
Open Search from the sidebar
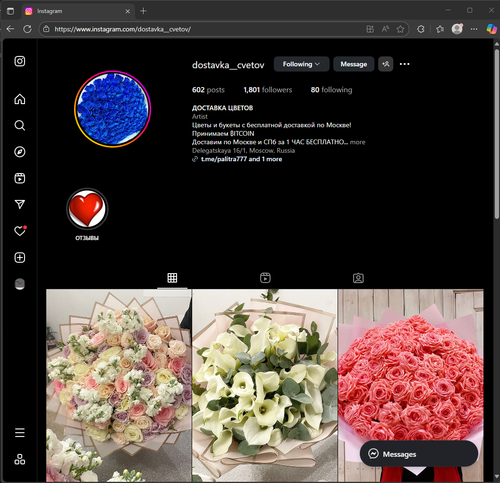[x=20, y=125]
